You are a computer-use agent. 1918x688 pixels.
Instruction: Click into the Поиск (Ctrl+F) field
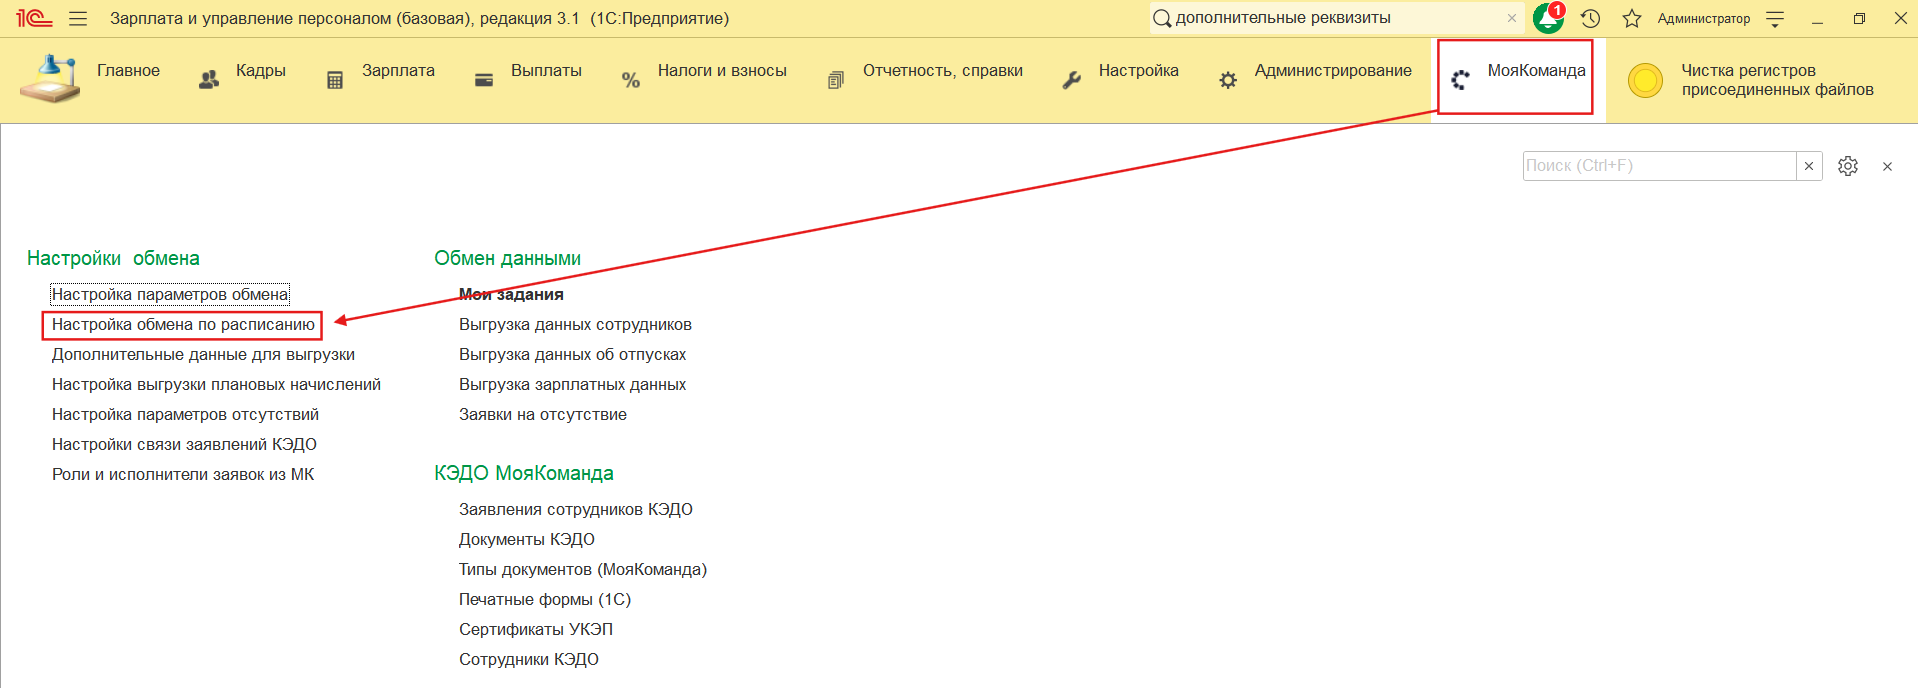pos(1658,166)
